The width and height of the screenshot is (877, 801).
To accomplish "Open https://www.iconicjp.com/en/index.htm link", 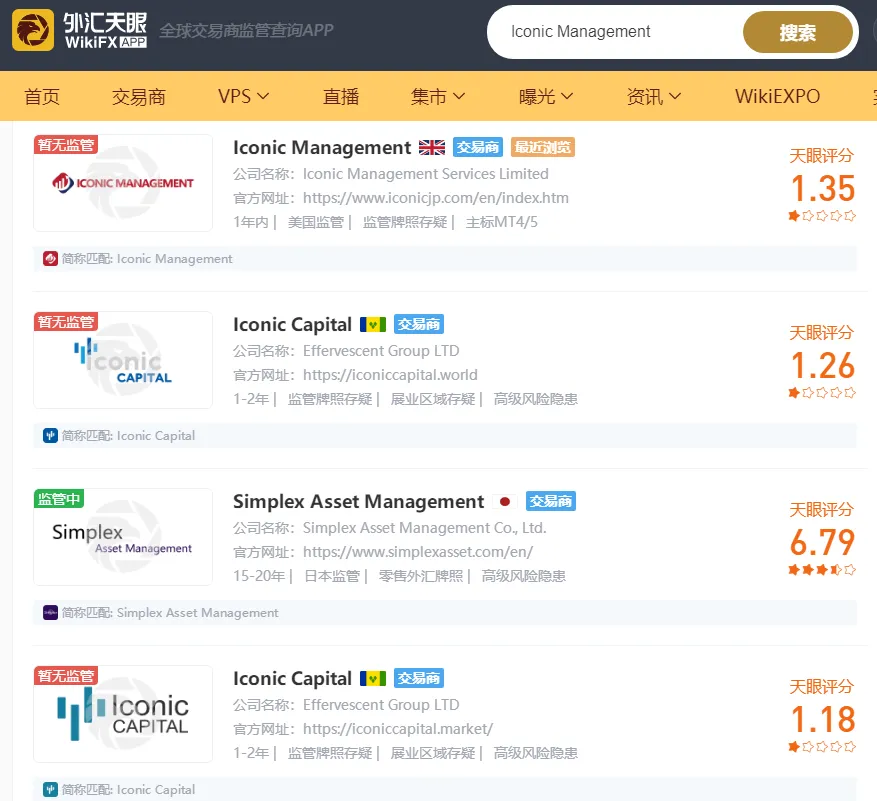I will coord(436,198).
